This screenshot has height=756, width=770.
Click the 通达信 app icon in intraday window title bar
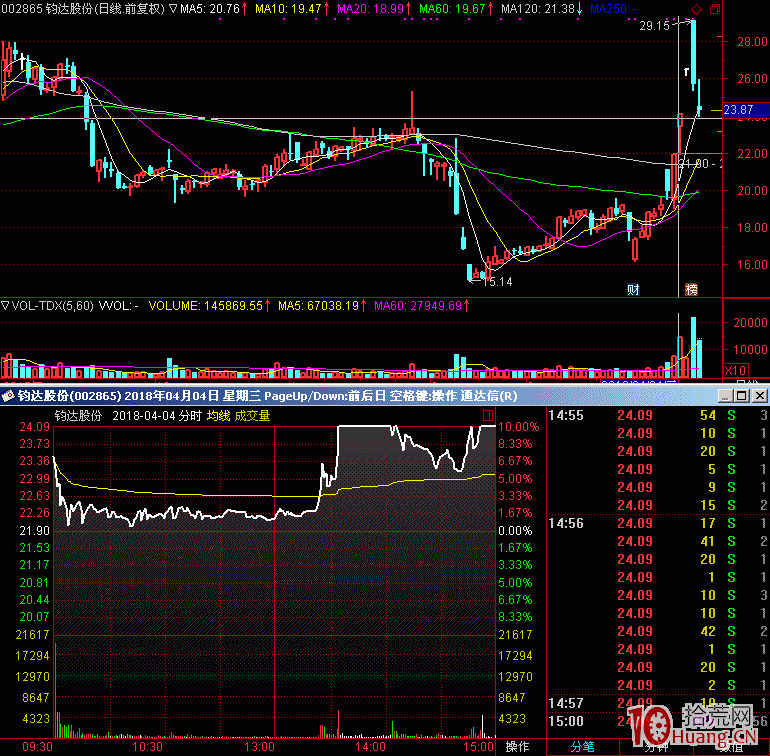[x=7, y=395]
